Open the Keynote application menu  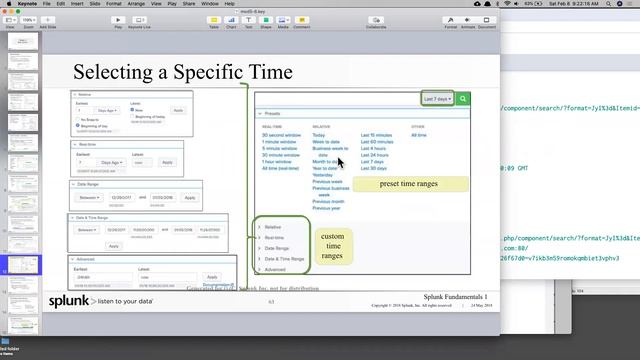click(x=27, y=4)
